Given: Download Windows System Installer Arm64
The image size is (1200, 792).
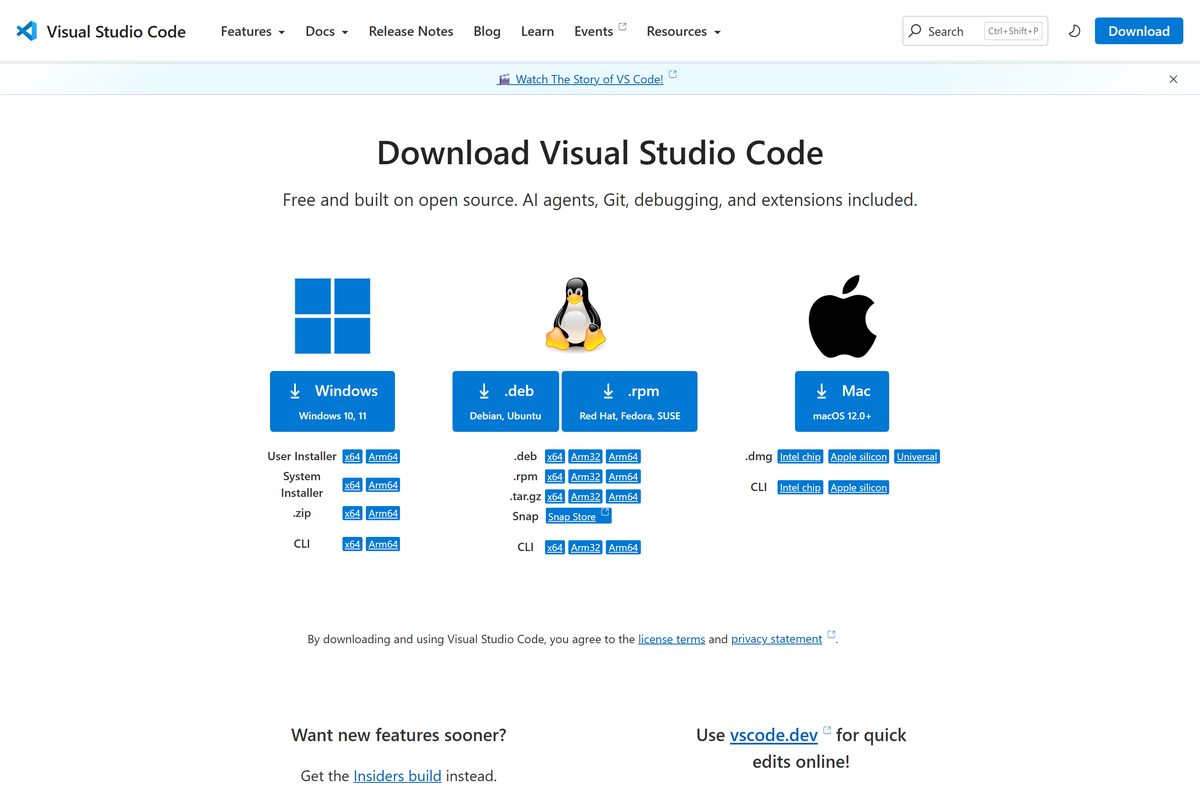Looking at the screenshot, I should pyautogui.click(x=383, y=485).
